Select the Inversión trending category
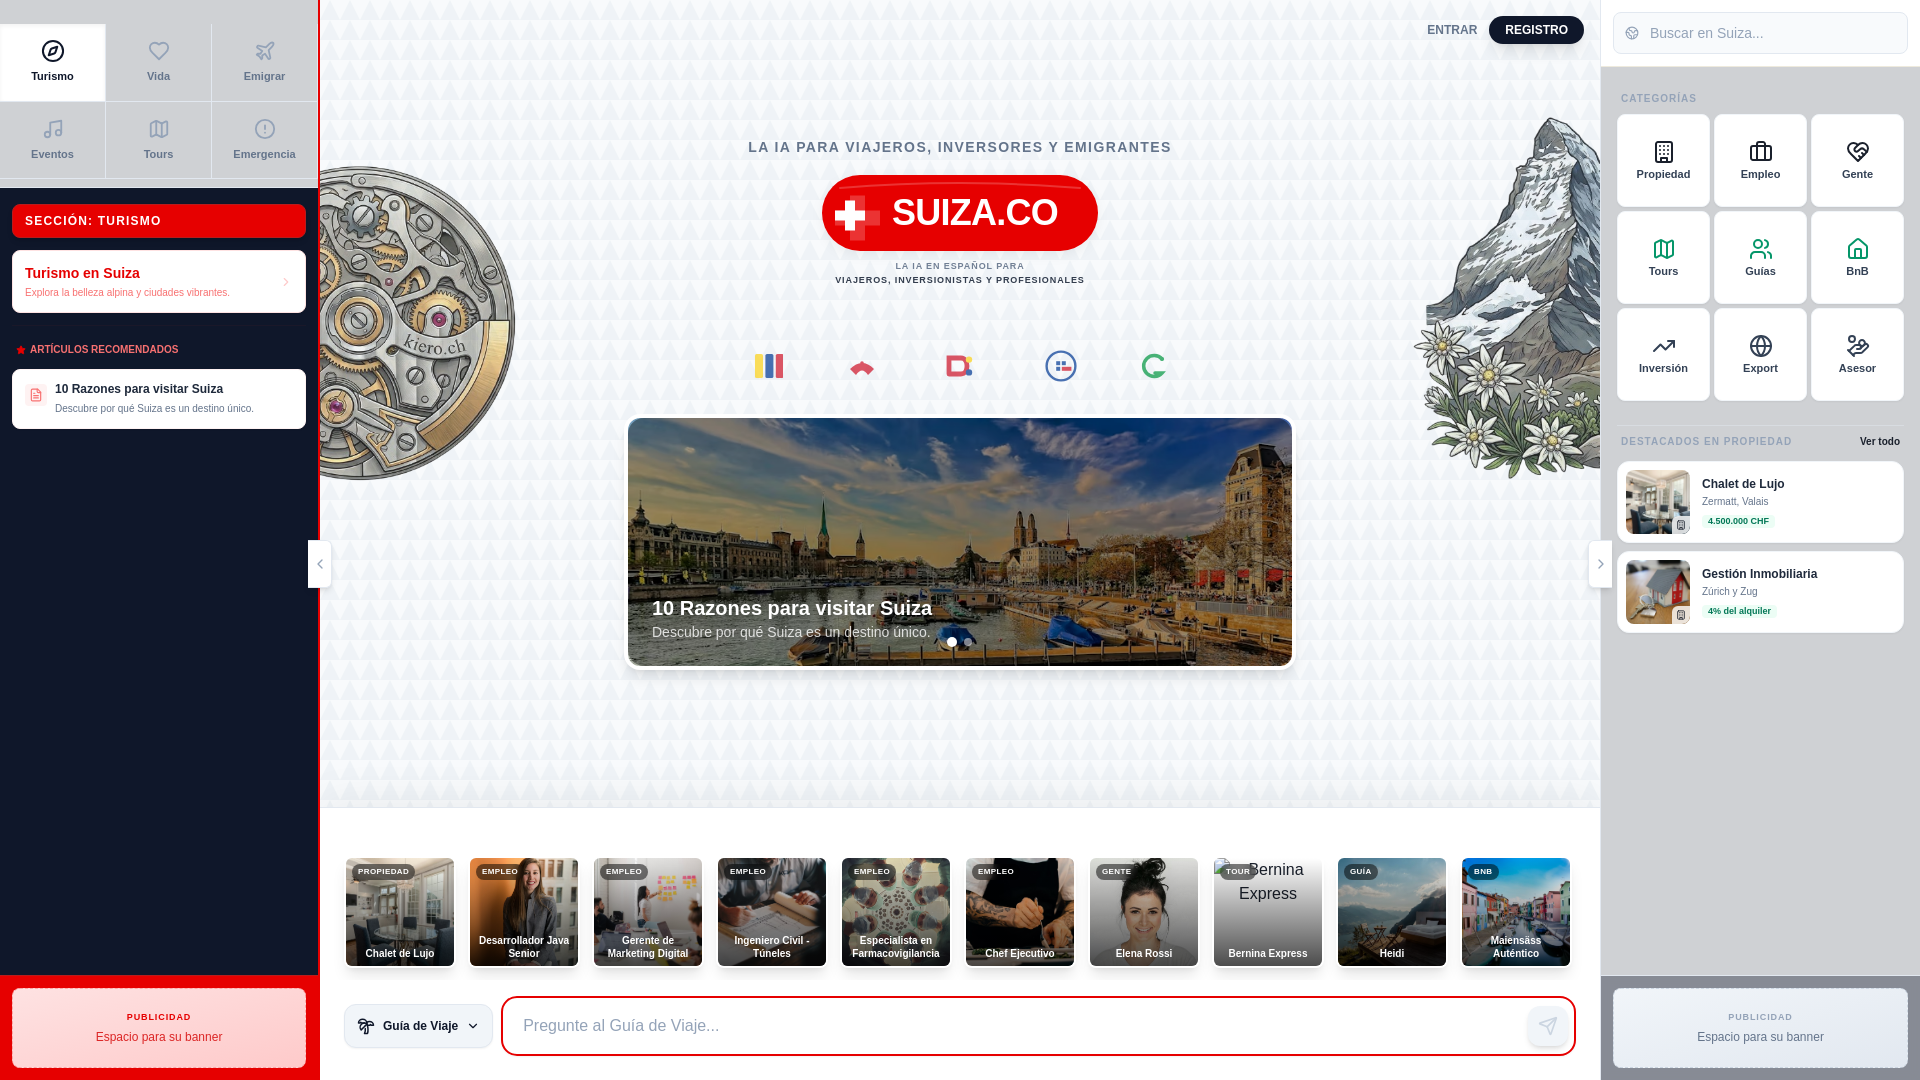Screen dimensions: 1920x1080 [x=1663, y=354]
